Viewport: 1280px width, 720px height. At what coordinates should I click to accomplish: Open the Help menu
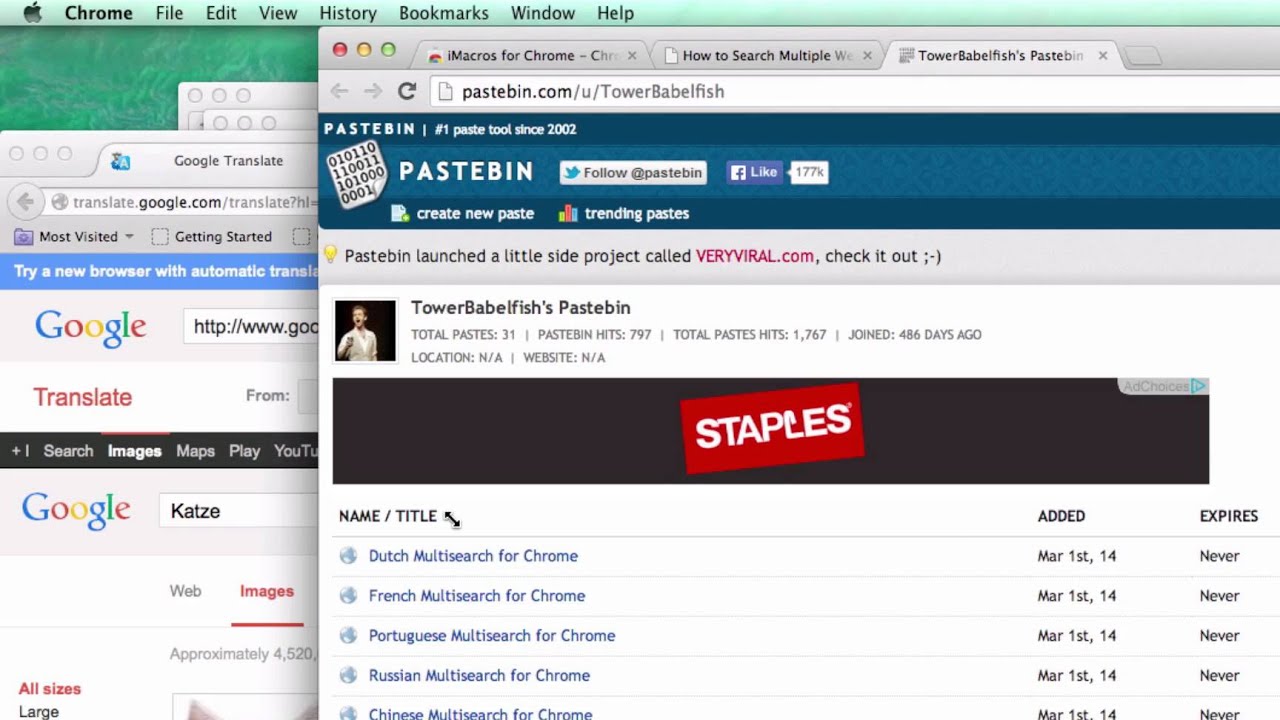point(615,13)
